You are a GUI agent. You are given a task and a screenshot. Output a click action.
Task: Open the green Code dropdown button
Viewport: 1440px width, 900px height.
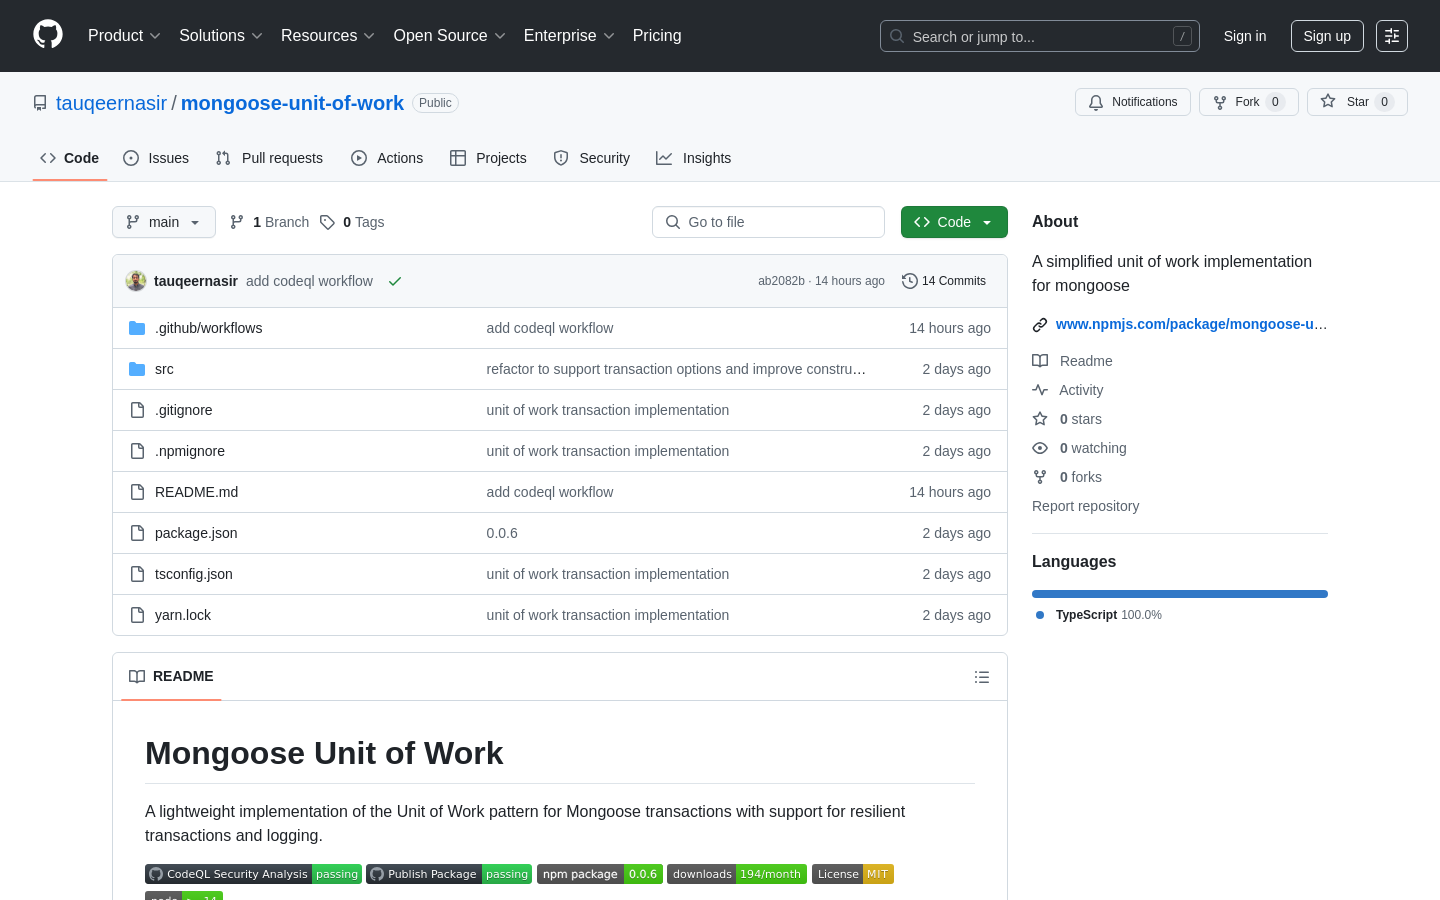(x=954, y=222)
